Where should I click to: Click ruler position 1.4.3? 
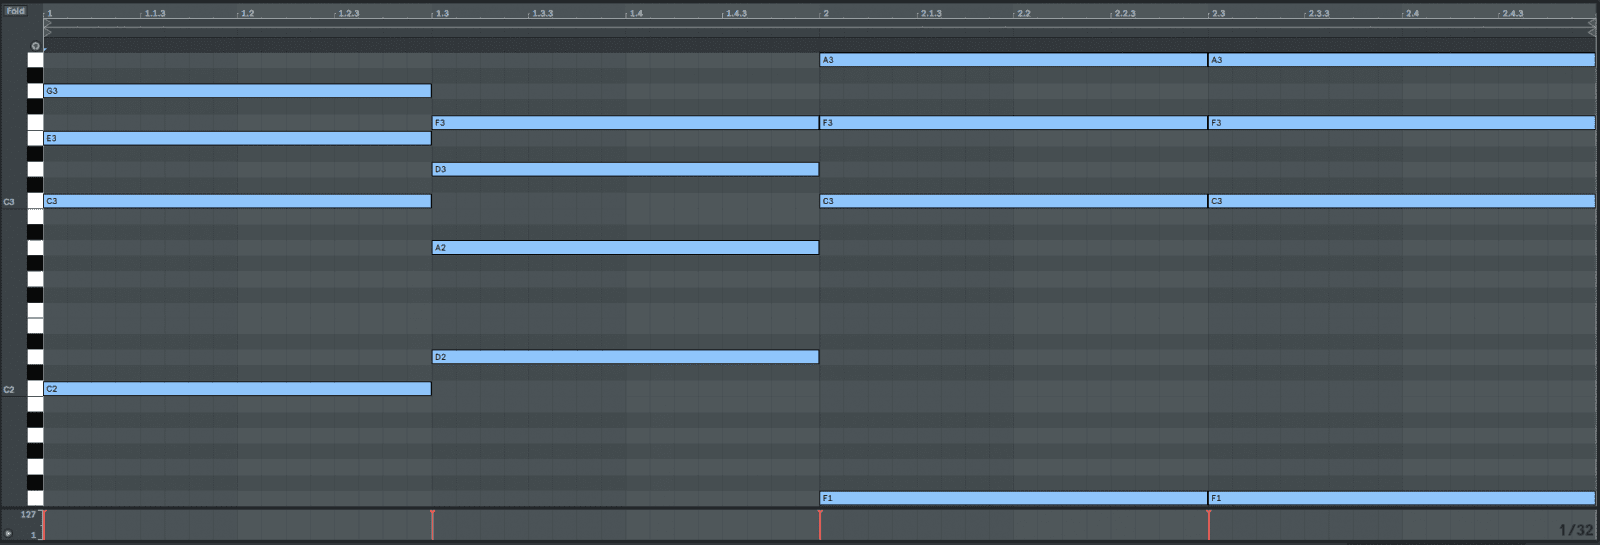point(737,13)
